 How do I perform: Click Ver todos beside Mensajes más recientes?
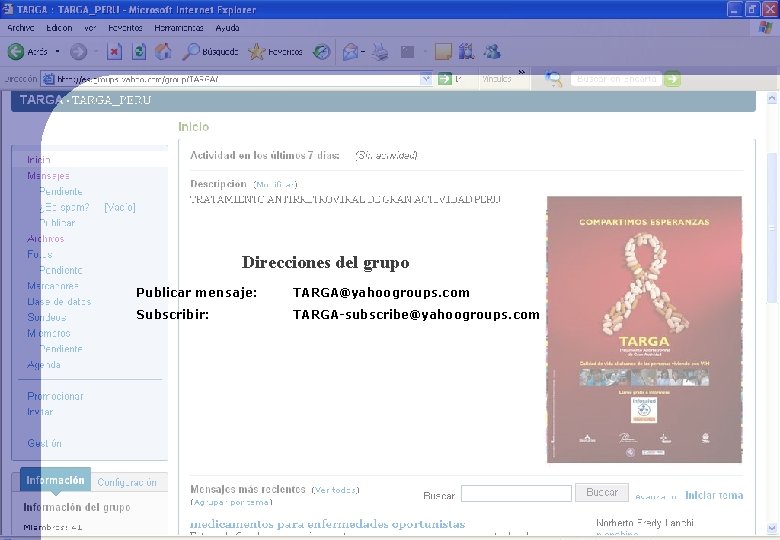click(x=335, y=490)
